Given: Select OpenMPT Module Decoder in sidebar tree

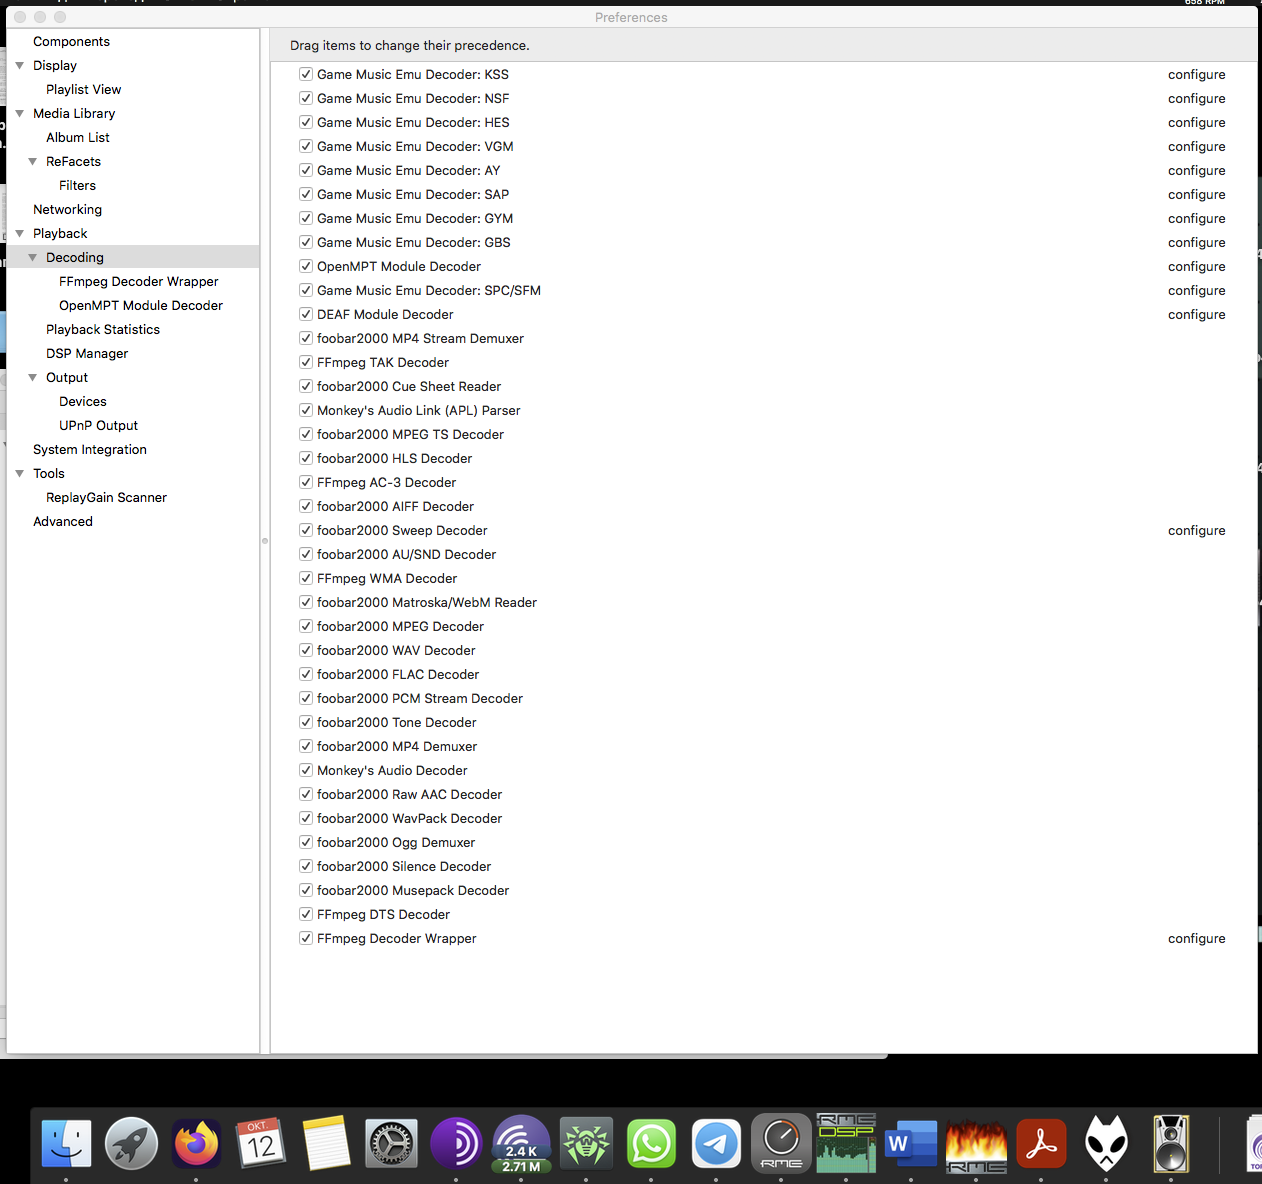Looking at the screenshot, I should point(141,305).
